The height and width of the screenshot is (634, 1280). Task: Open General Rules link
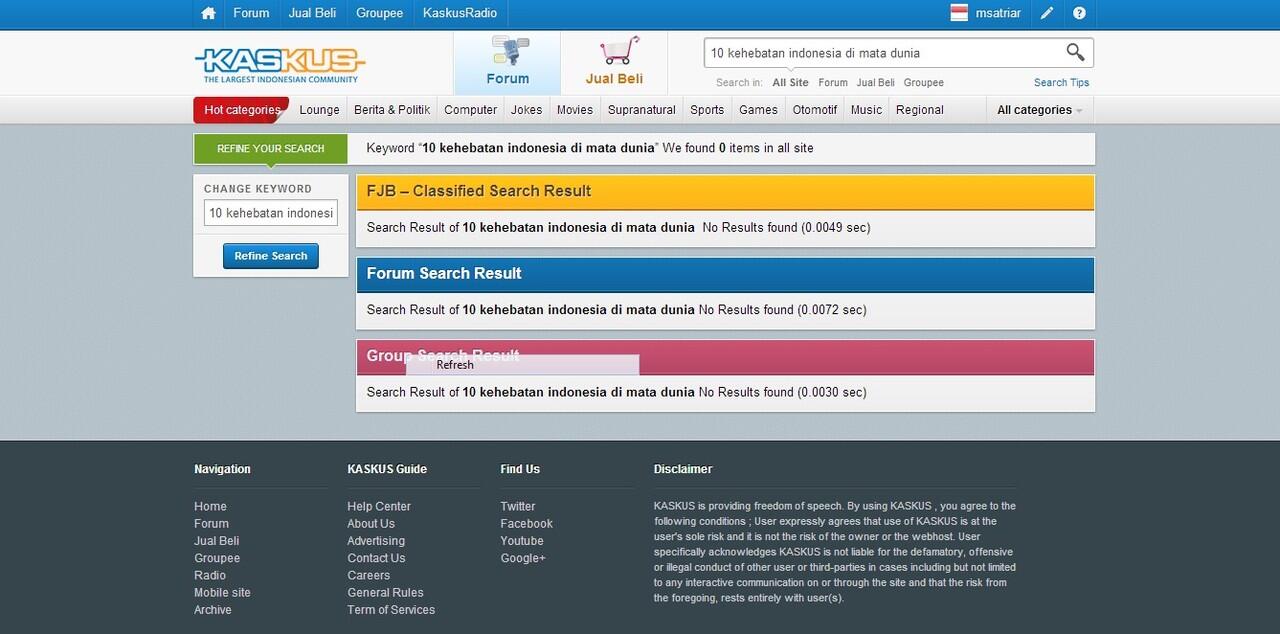[x=385, y=593]
